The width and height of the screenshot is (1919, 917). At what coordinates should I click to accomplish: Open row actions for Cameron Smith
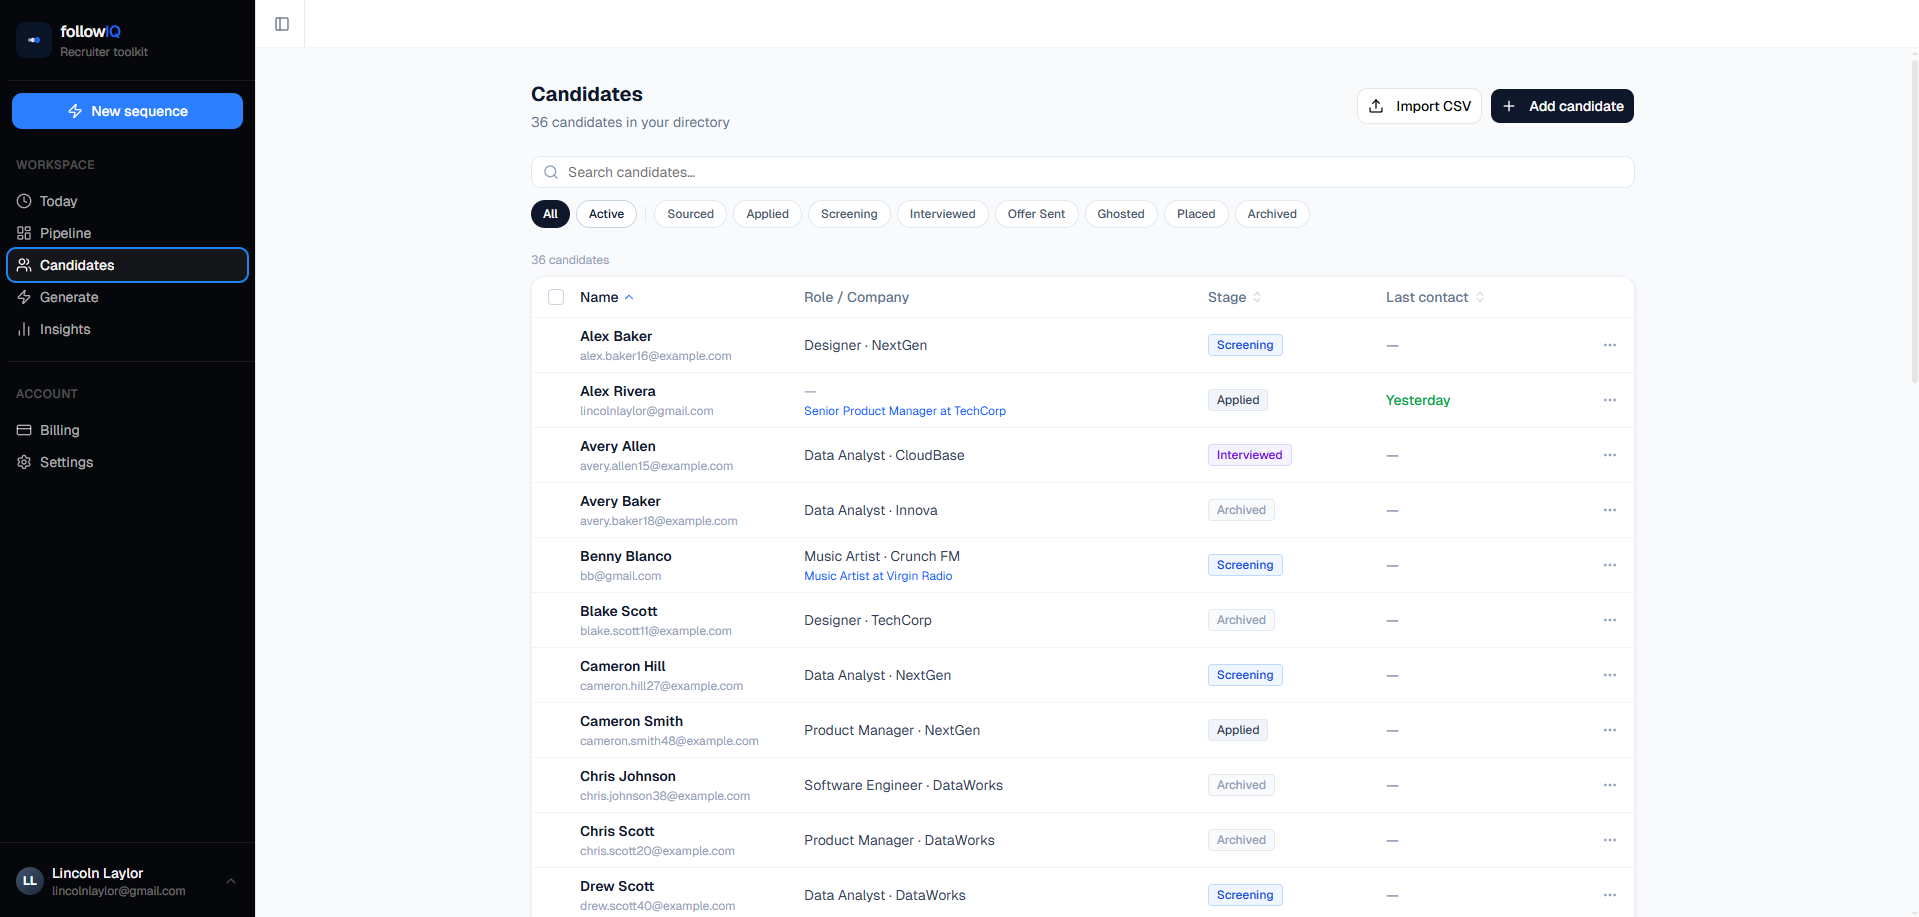[x=1610, y=730]
